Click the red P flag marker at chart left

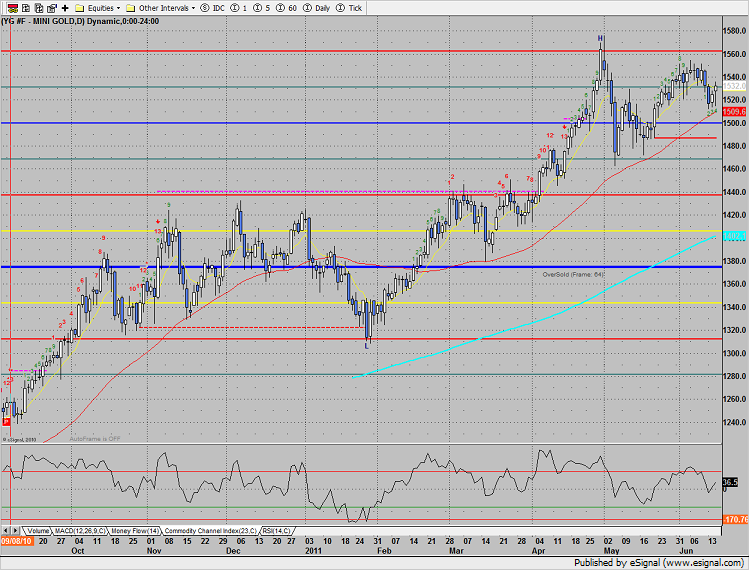point(6,422)
